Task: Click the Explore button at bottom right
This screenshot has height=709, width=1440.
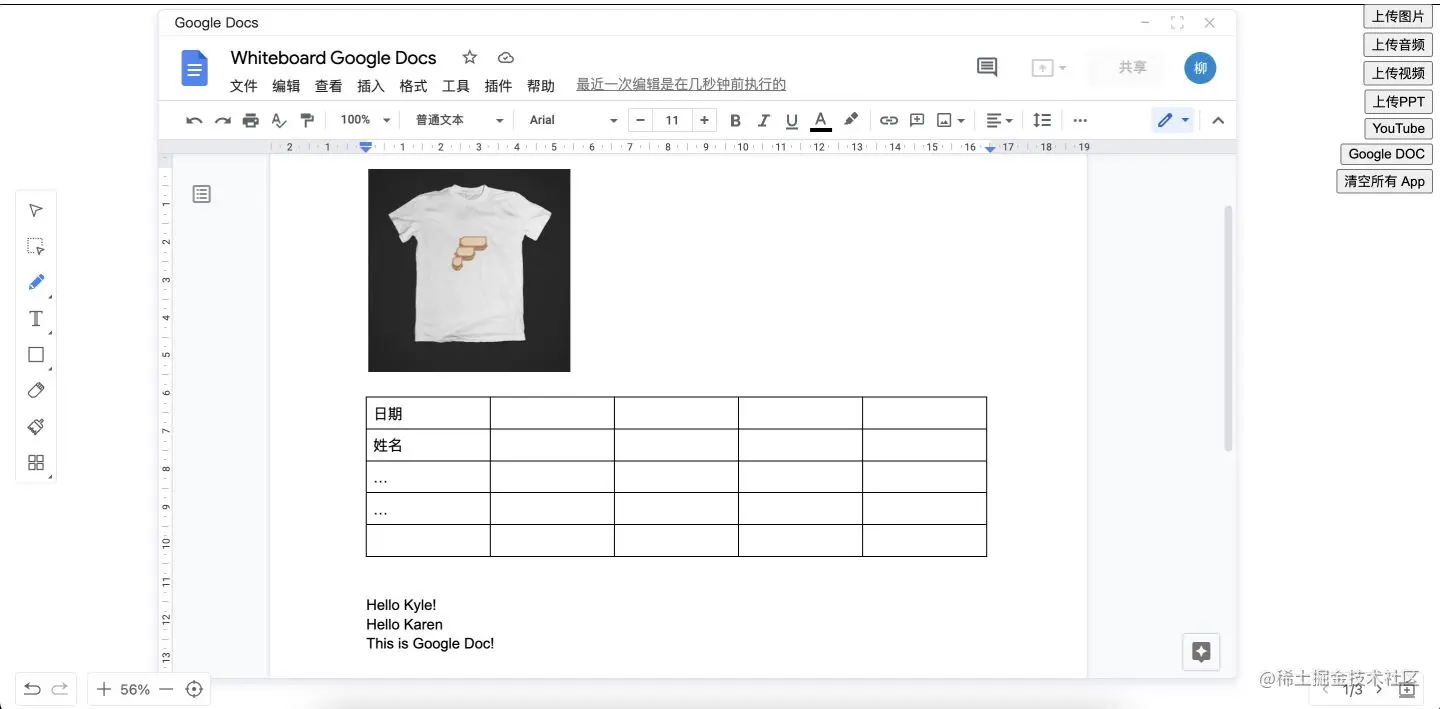Action: tap(1201, 653)
